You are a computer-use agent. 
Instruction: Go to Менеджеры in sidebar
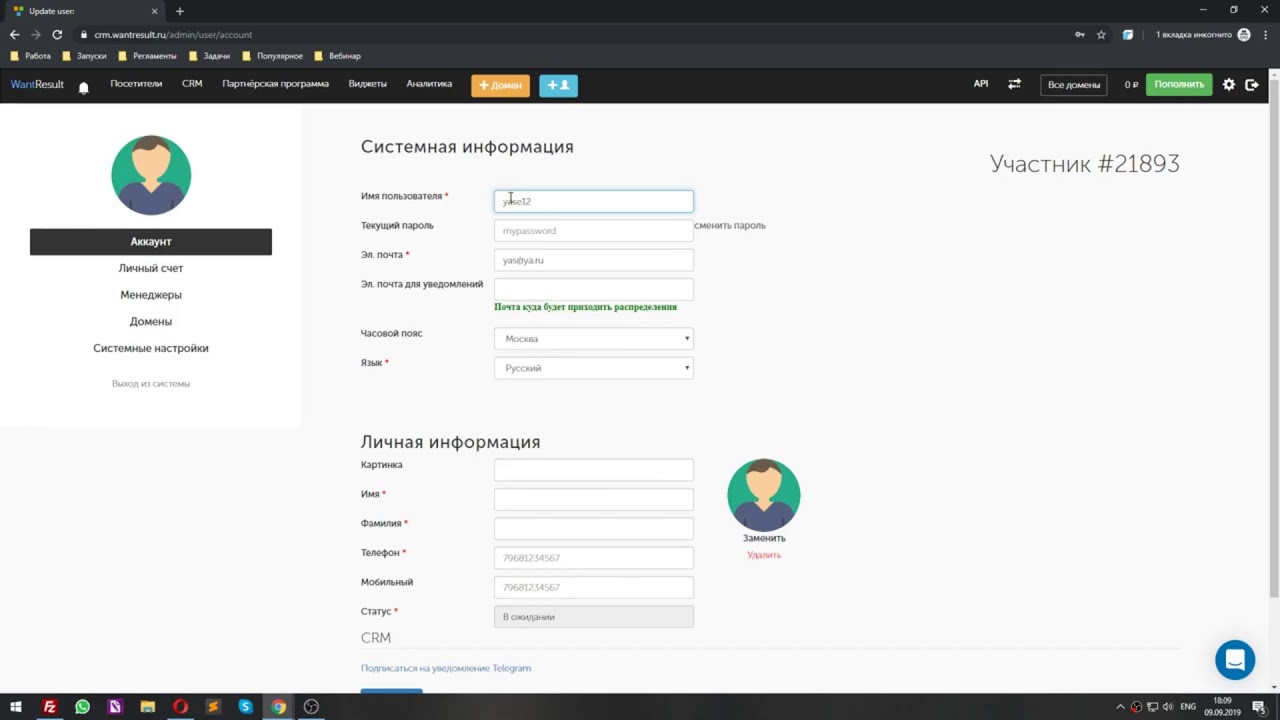point(151,295)
